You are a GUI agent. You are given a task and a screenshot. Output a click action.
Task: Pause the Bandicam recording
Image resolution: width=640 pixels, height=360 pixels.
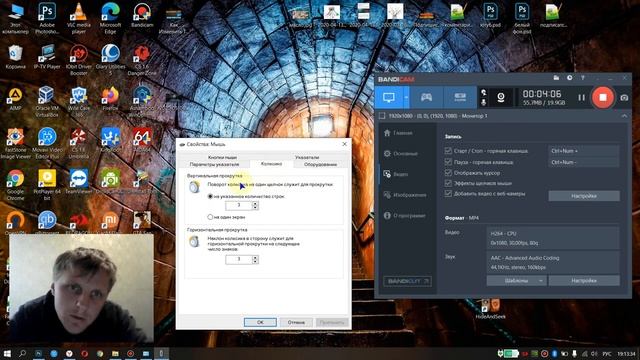582,98
